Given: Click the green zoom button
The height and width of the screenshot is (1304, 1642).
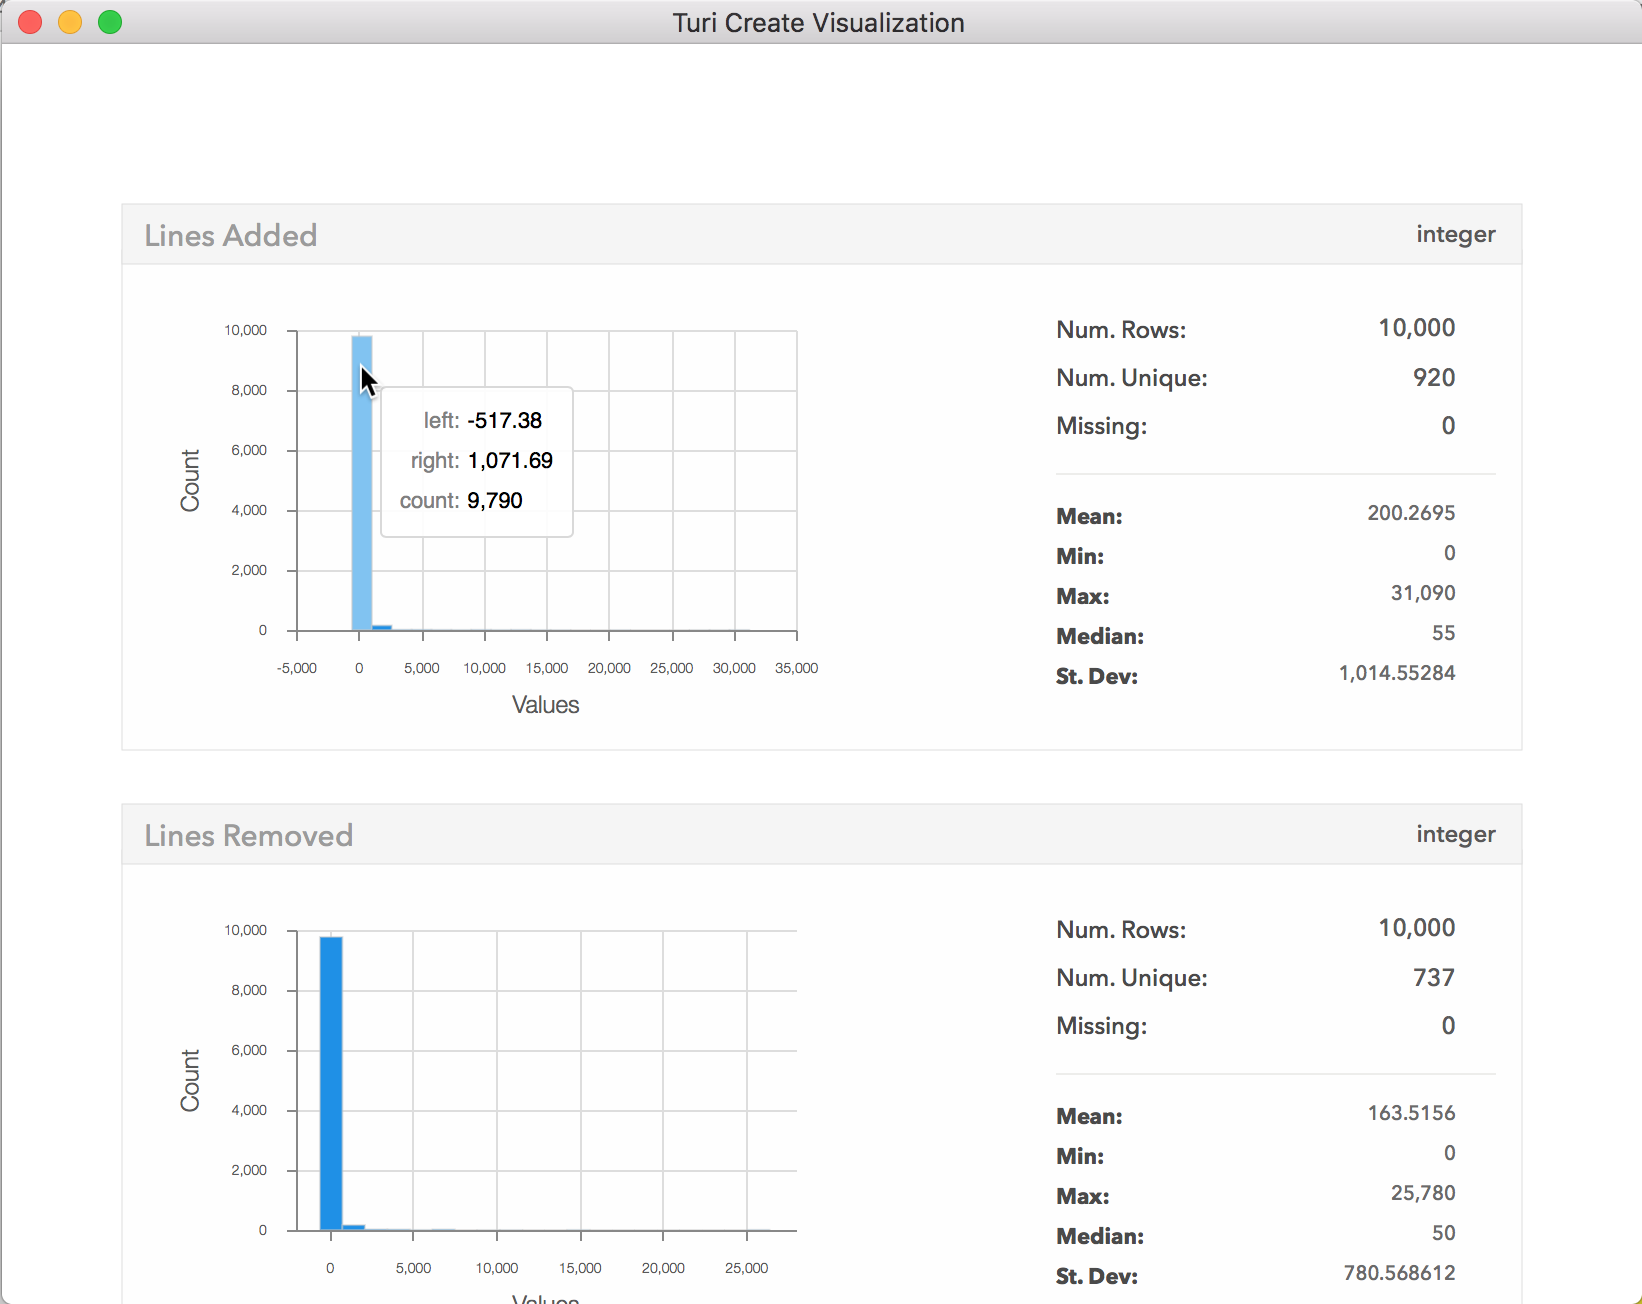Looking at the screenshot, I should click(110, 21).
